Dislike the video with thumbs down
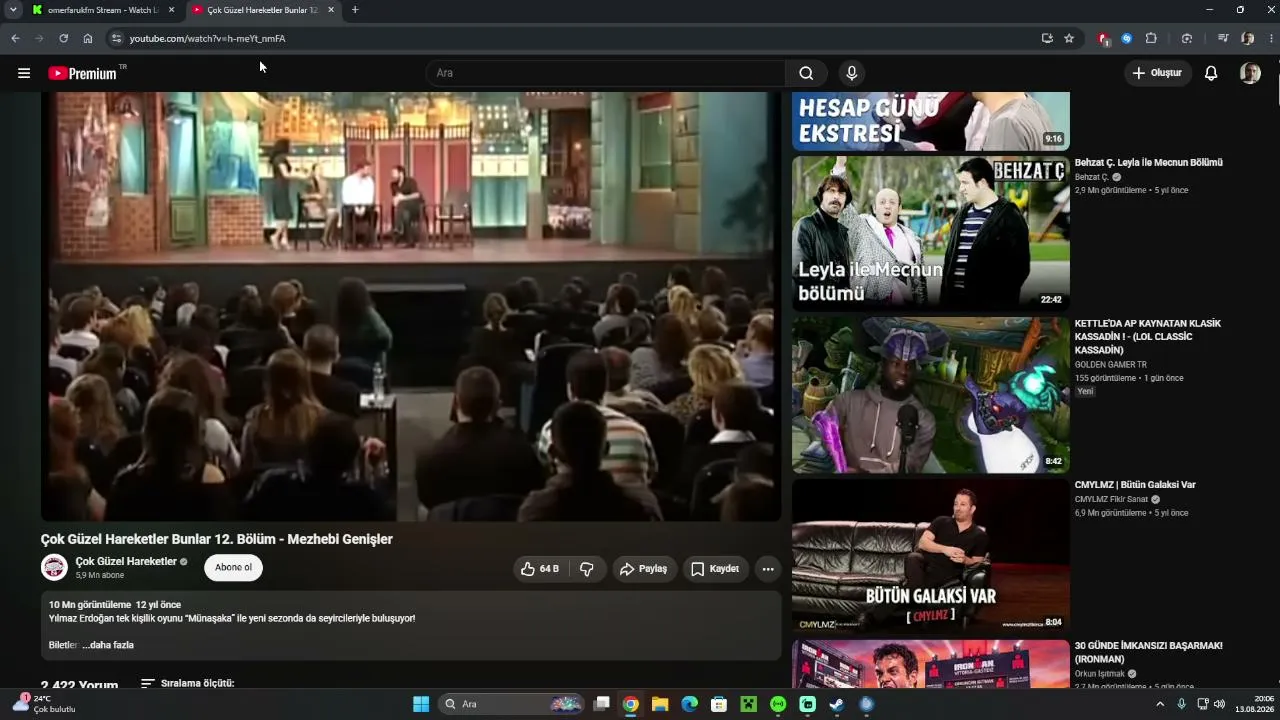Viewport: 1280px width, 720px height. pyautogui.click(x=587, y=569)
